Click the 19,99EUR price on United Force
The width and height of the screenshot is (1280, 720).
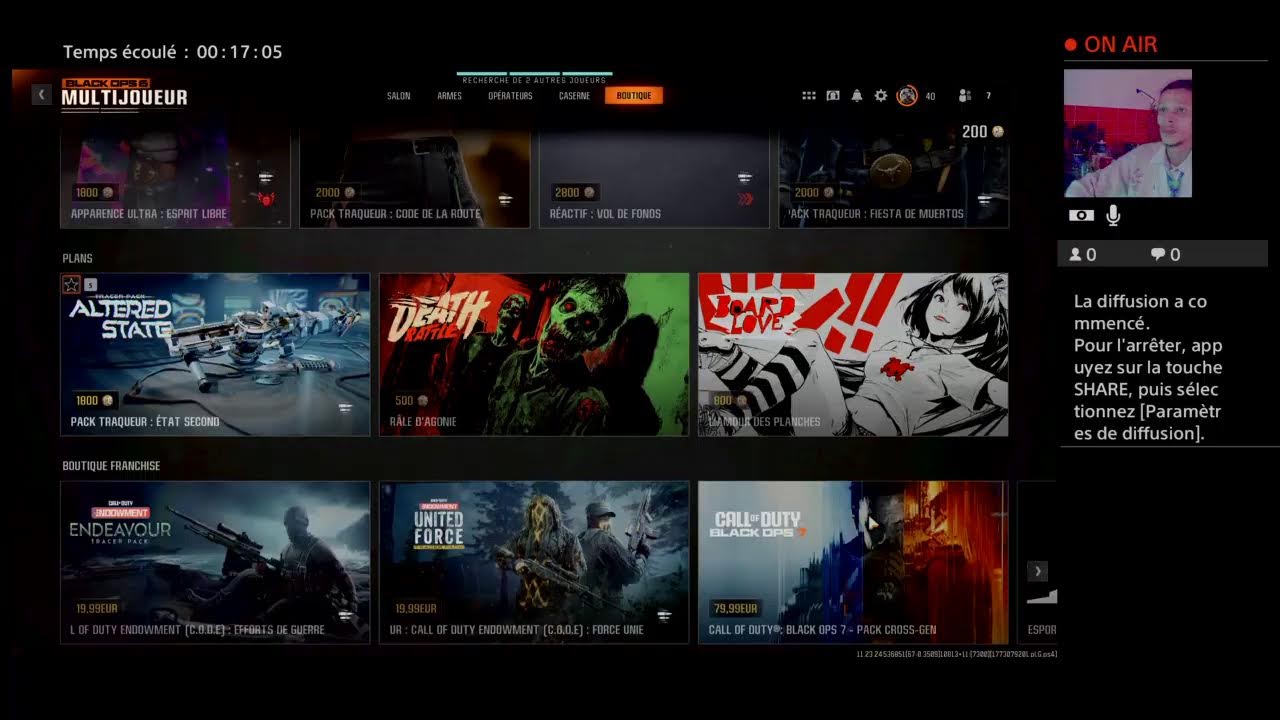(416, 608)
